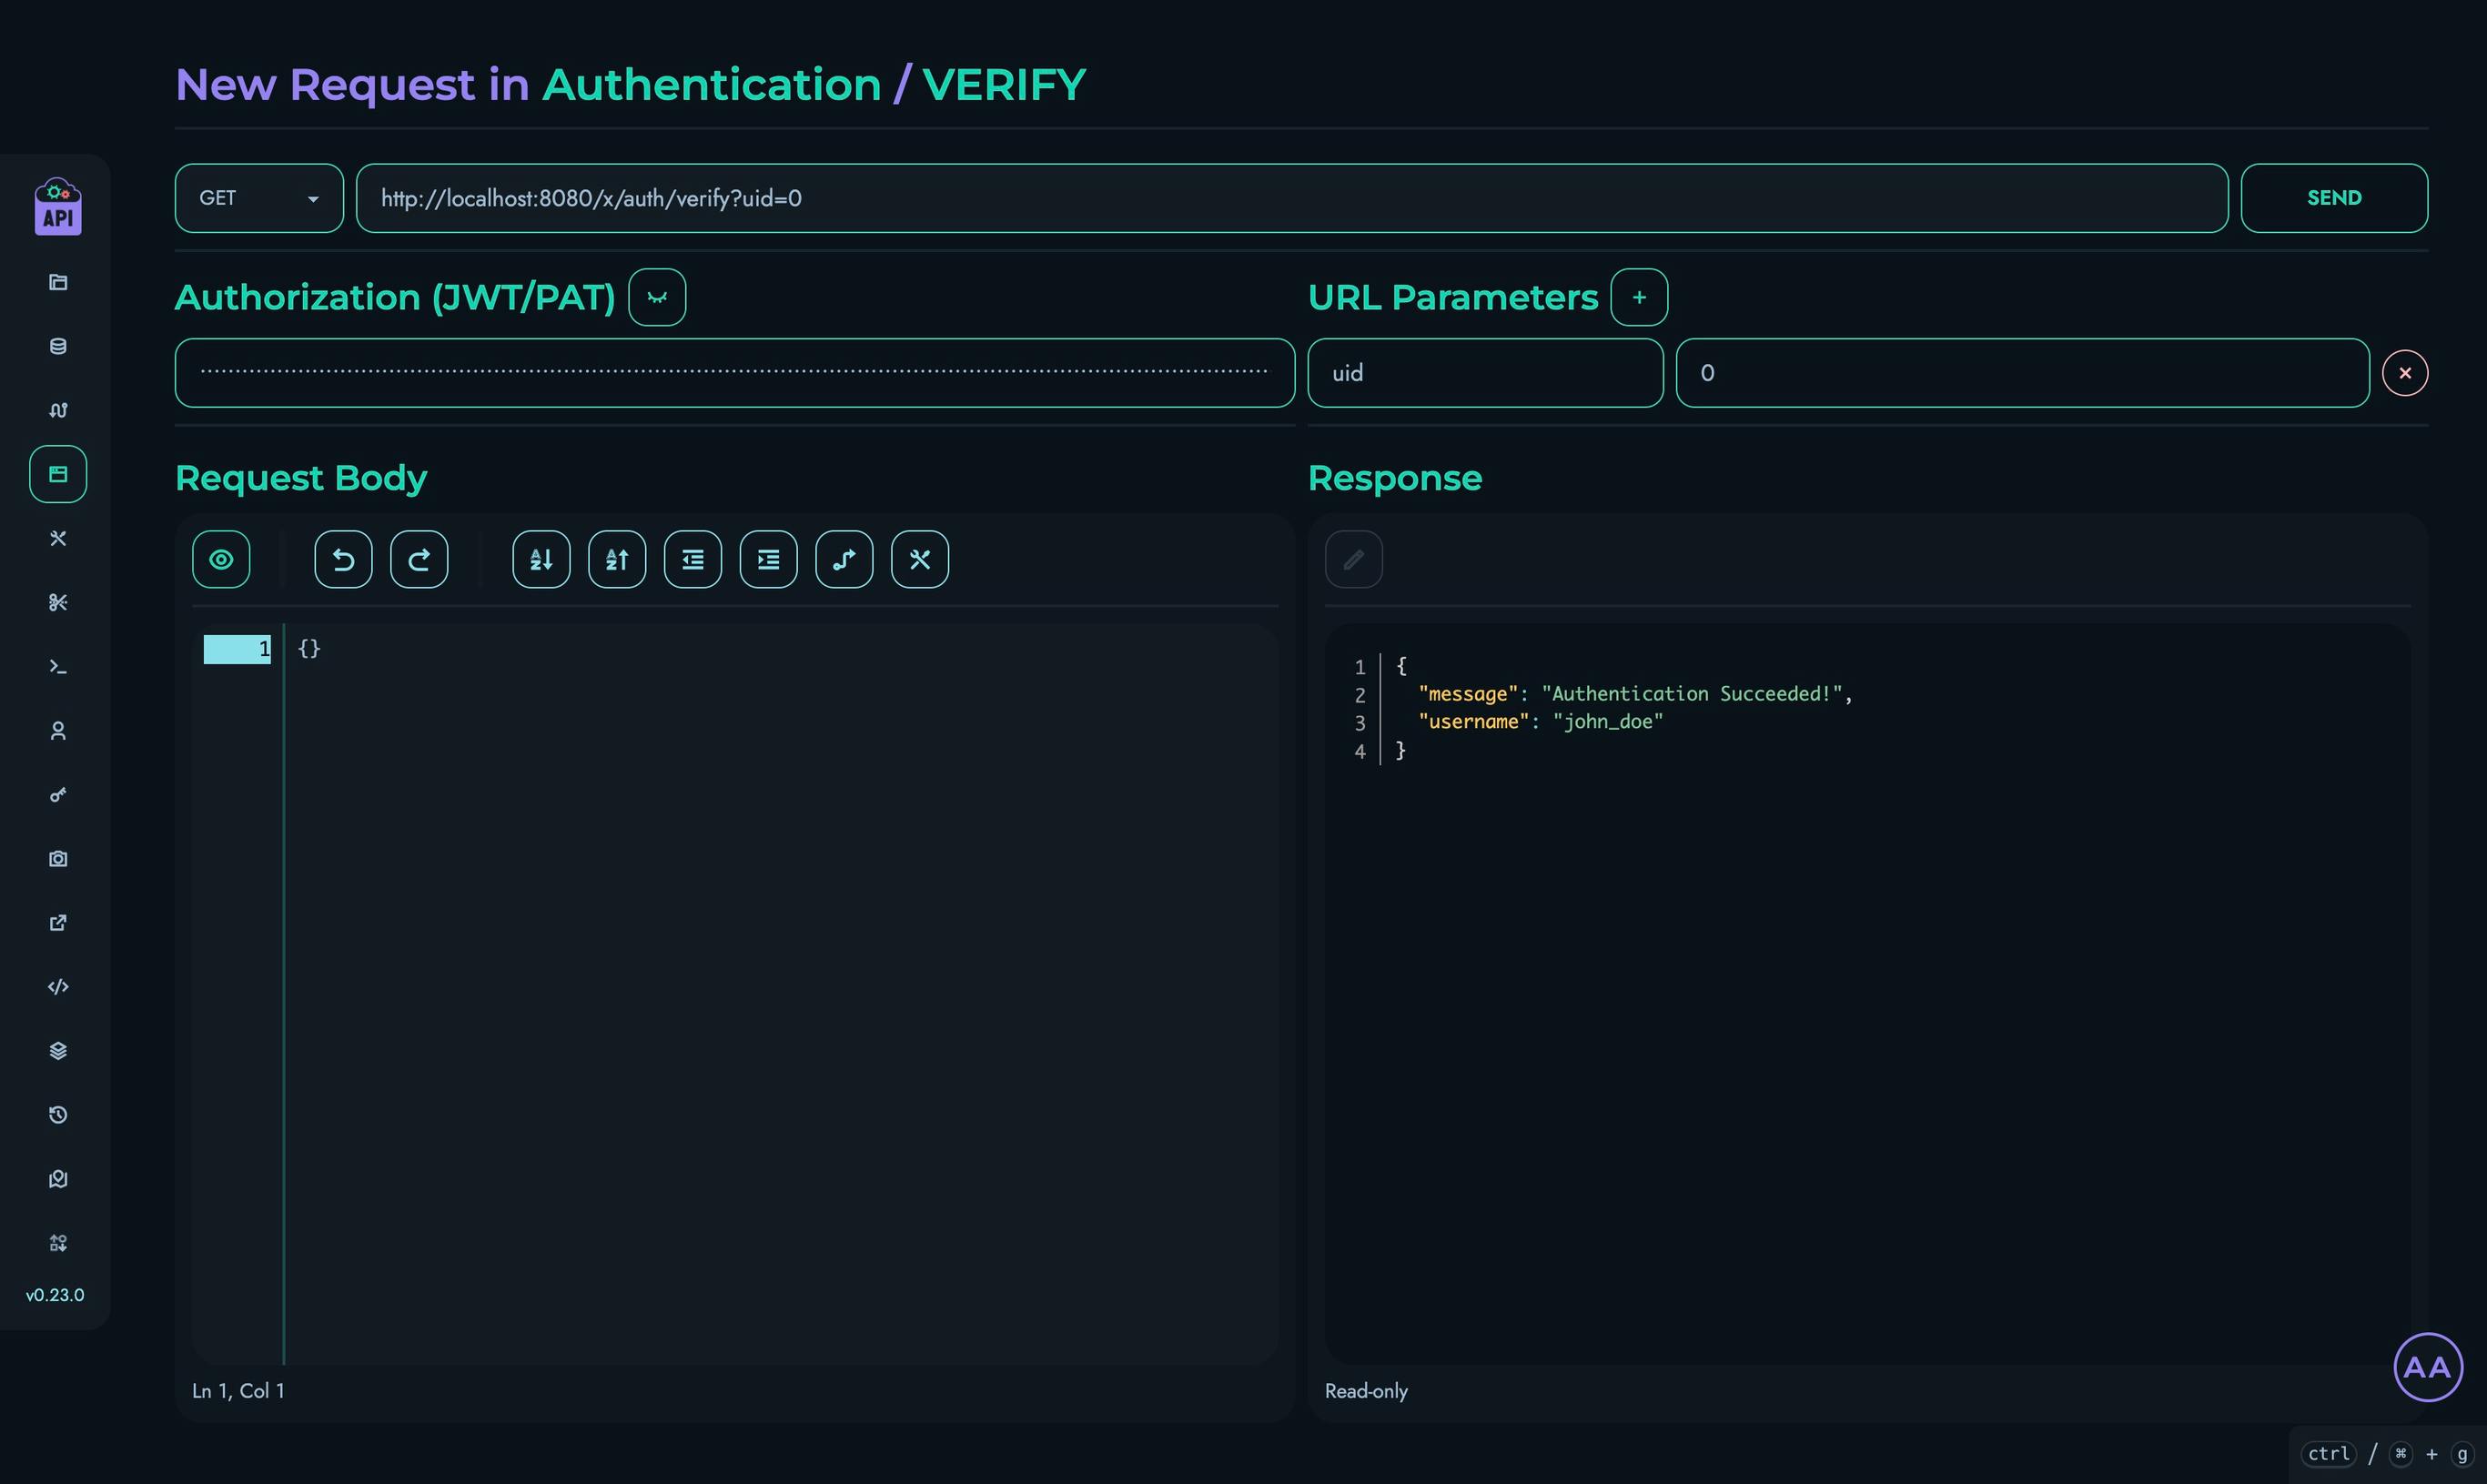This screenshot has height=1484, width=2487.
Task: Open the database icon in the sidebar
Action: click(x=58, y=346)
